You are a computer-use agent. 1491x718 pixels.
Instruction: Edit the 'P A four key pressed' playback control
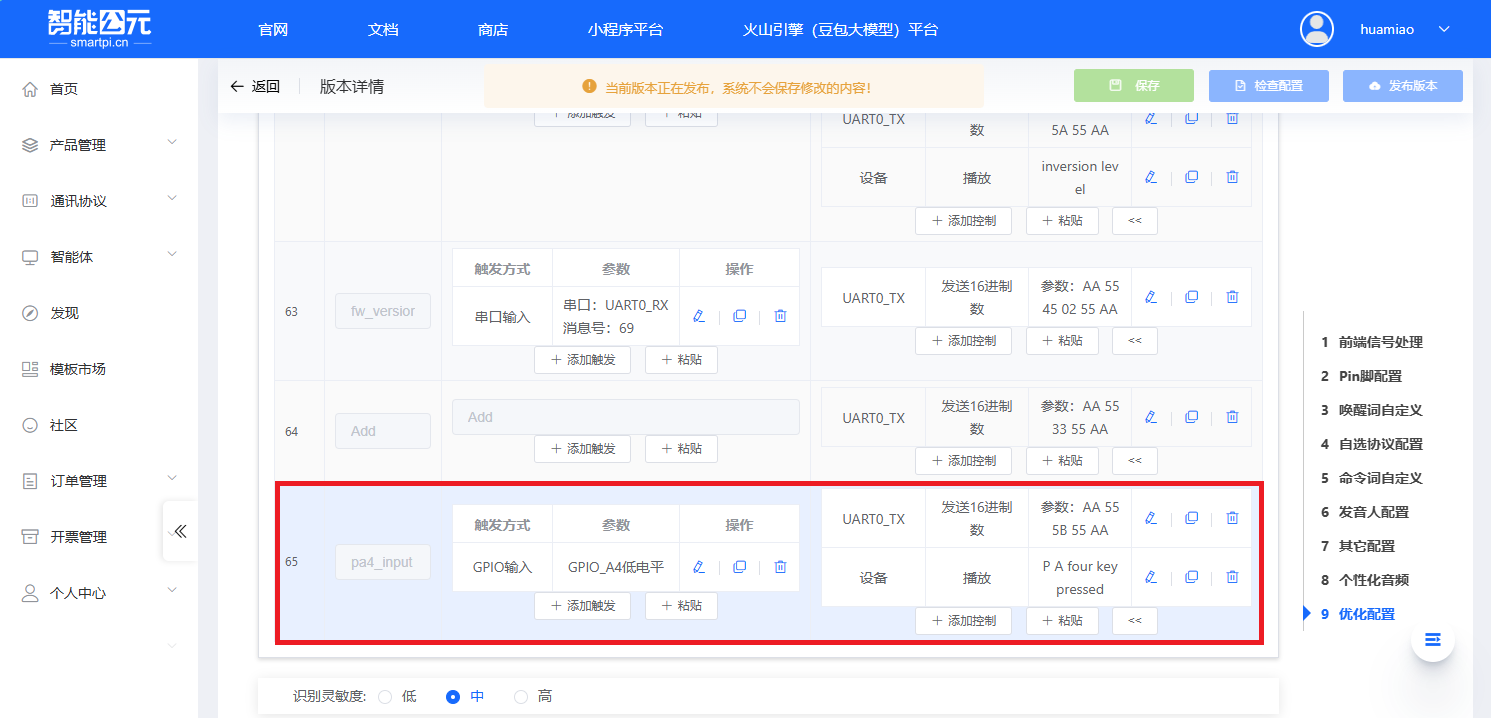[1151, 577]
